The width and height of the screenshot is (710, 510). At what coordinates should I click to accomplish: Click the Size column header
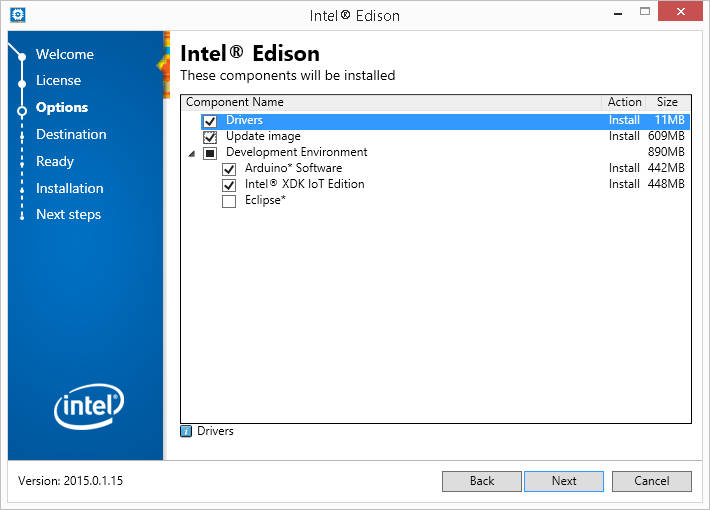[x=667, y=102]
